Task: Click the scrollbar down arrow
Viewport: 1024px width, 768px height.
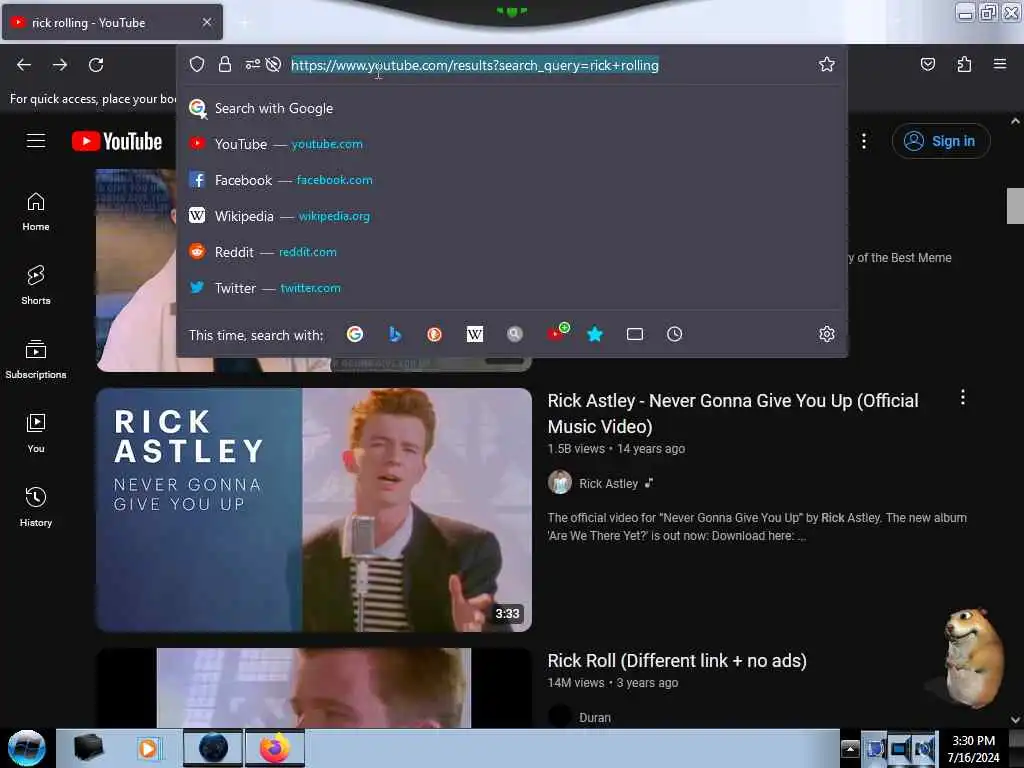Action: click(1015, 720)
